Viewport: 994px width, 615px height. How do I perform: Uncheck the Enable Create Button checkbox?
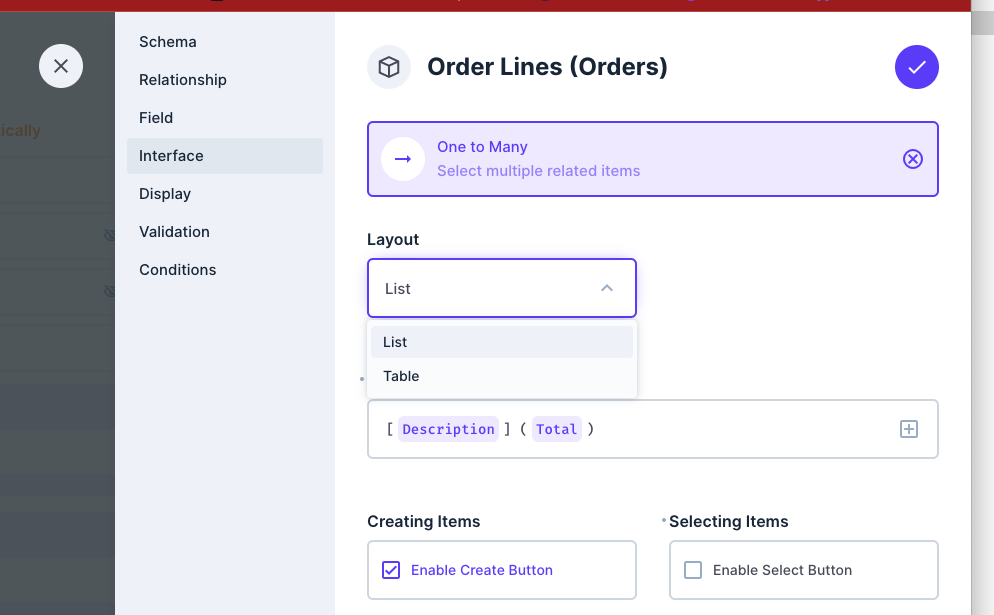(x=390, y=570)
